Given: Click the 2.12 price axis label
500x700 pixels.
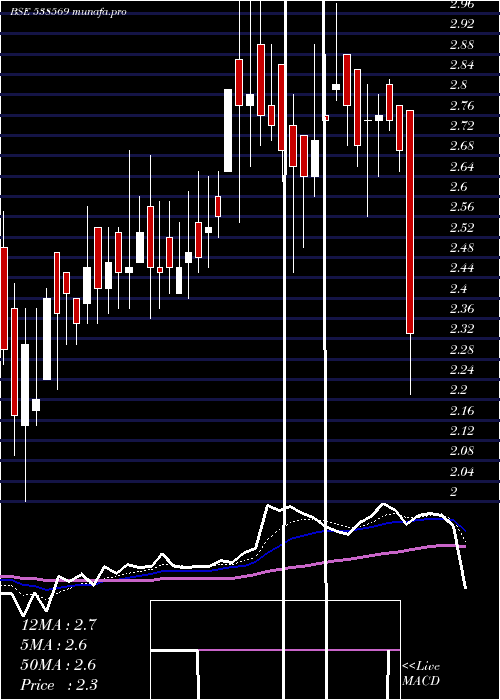Looking at the screenshot, I should [x=462, y=431].
